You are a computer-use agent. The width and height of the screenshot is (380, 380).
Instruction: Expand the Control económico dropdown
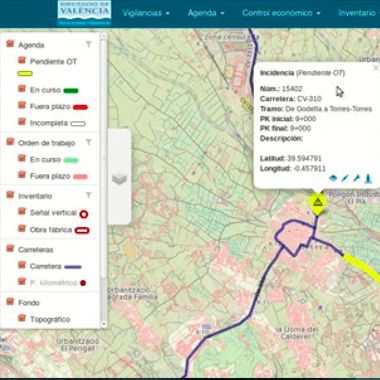(281, 13)
